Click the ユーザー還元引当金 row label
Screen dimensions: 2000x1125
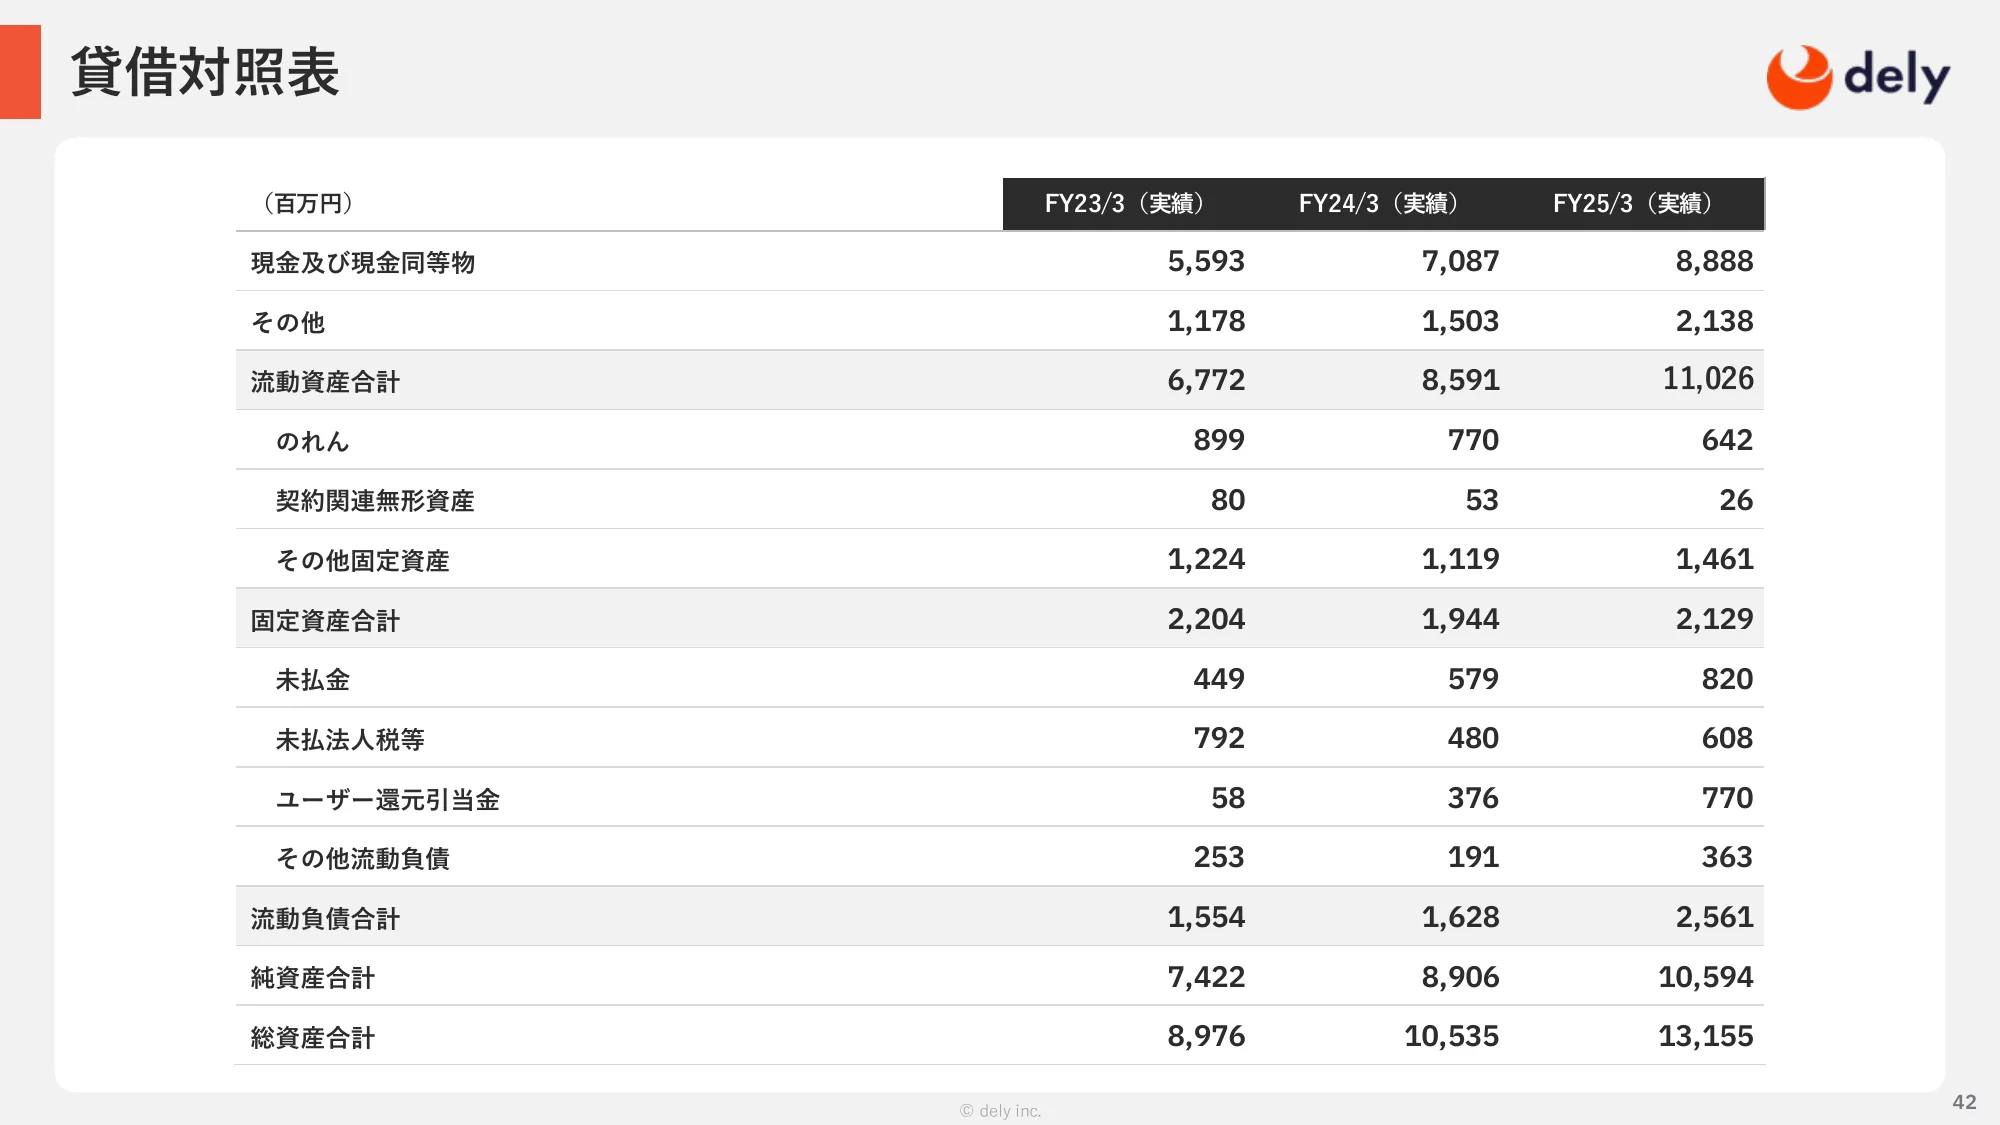(x=387, y=800)
